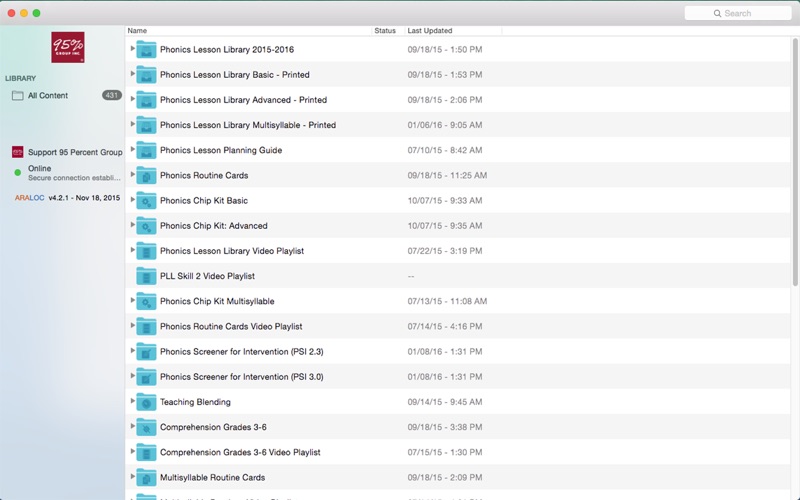Expand Phonics Chip Kit Multisyllable disclosure triangle

coord(132,300)
